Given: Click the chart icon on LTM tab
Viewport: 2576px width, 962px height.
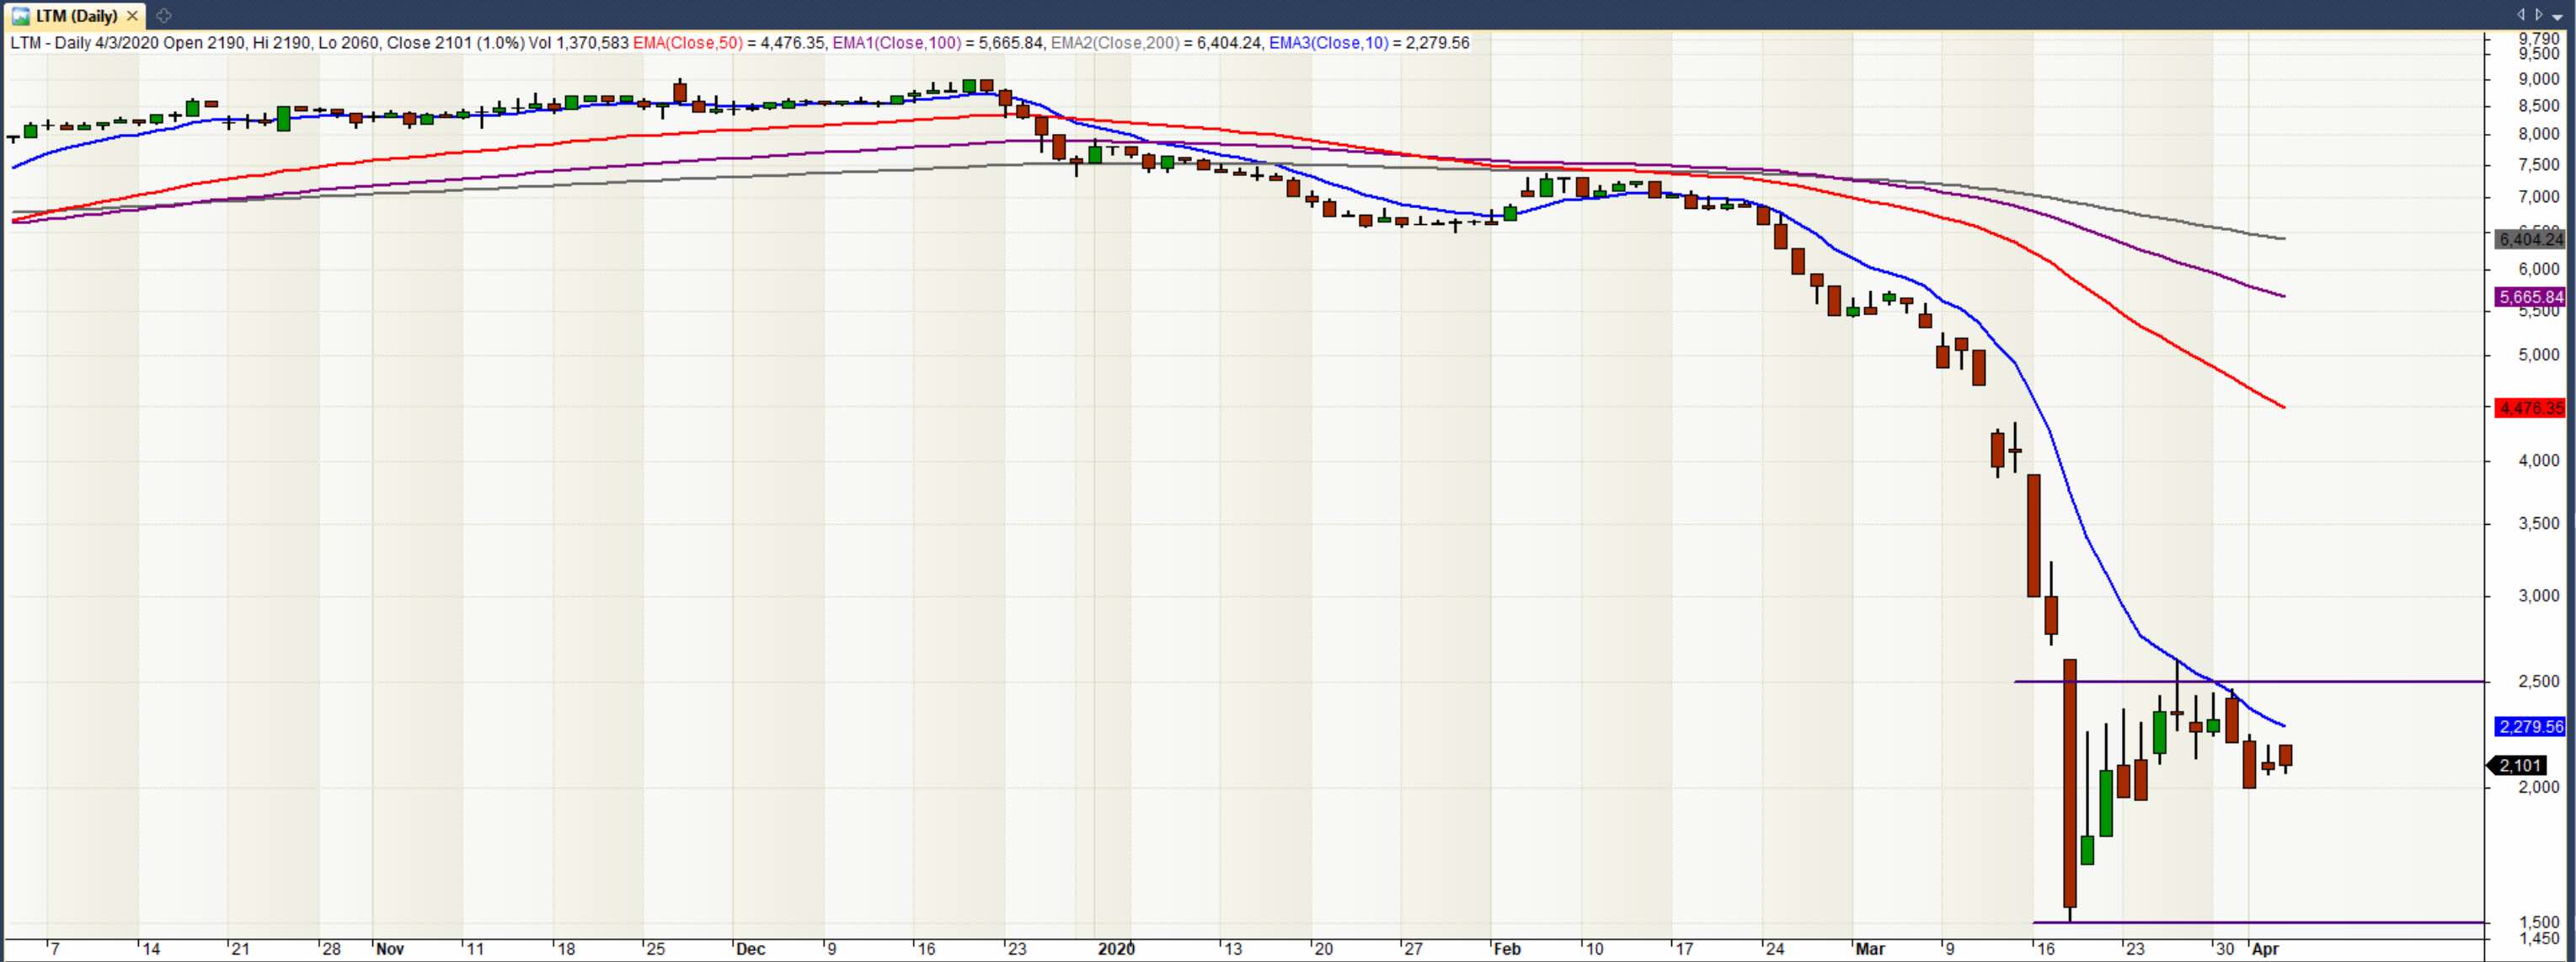Looking at the screenshot, I should pos(20,16).
